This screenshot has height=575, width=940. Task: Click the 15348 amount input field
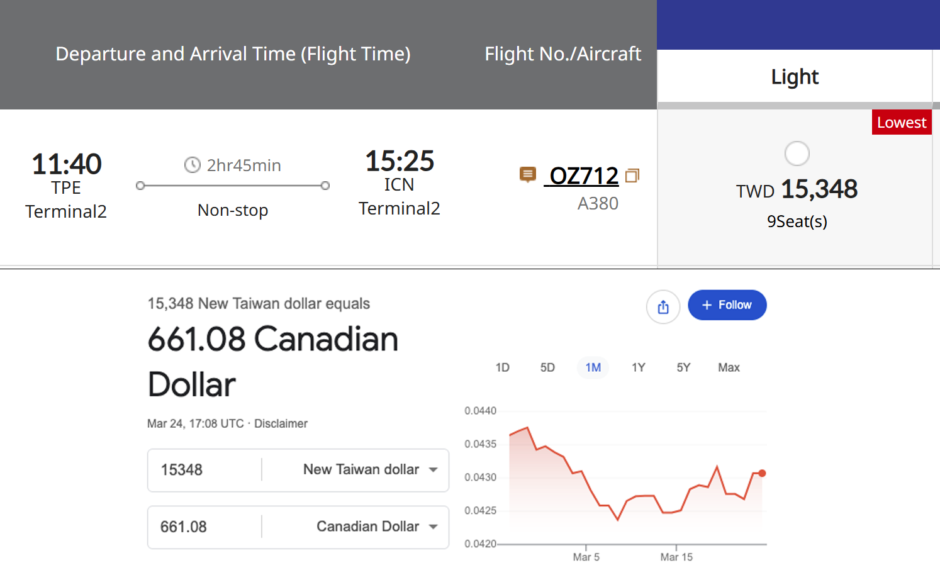click(x=204, y=470)
